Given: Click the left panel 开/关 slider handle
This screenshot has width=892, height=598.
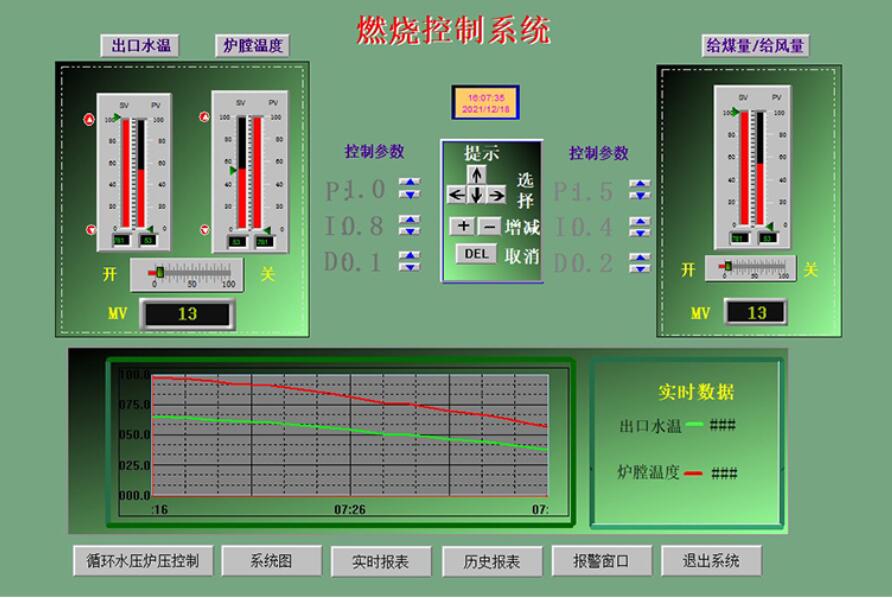Looking at the screenshot, I should (159, 272).
